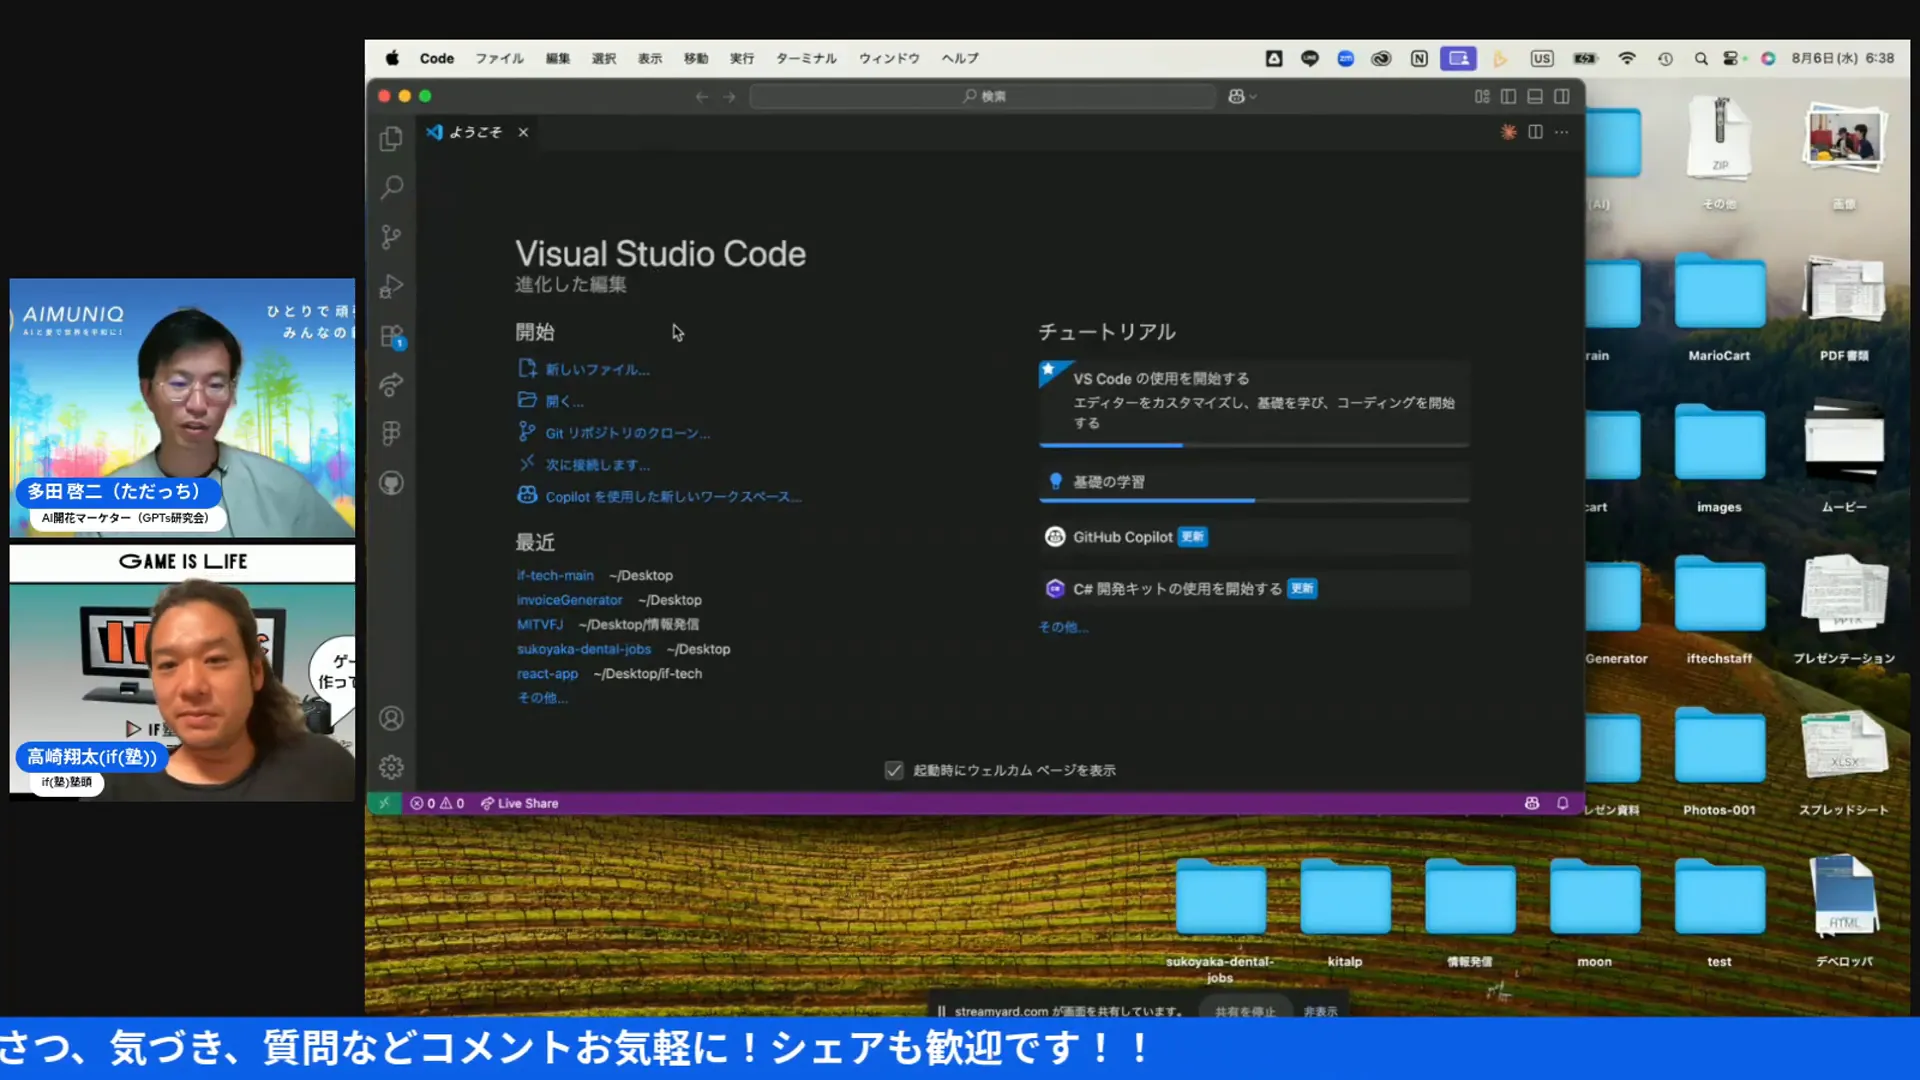Viewport: 1920px width, 1080px height.
Task: Open recent project MITVFJ
Action: (540, 624)
